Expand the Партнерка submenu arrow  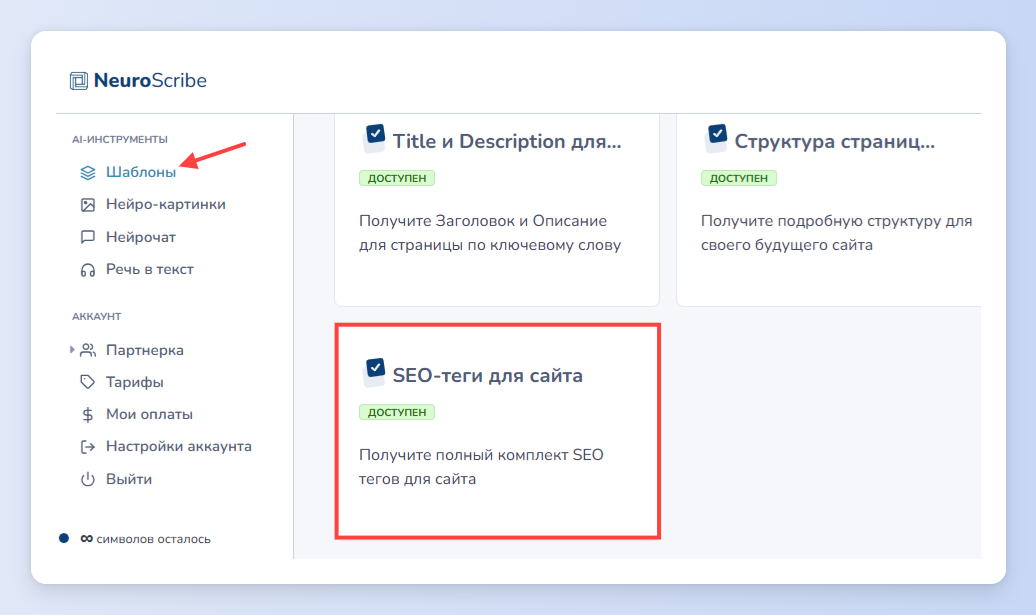tap(71, 349)
